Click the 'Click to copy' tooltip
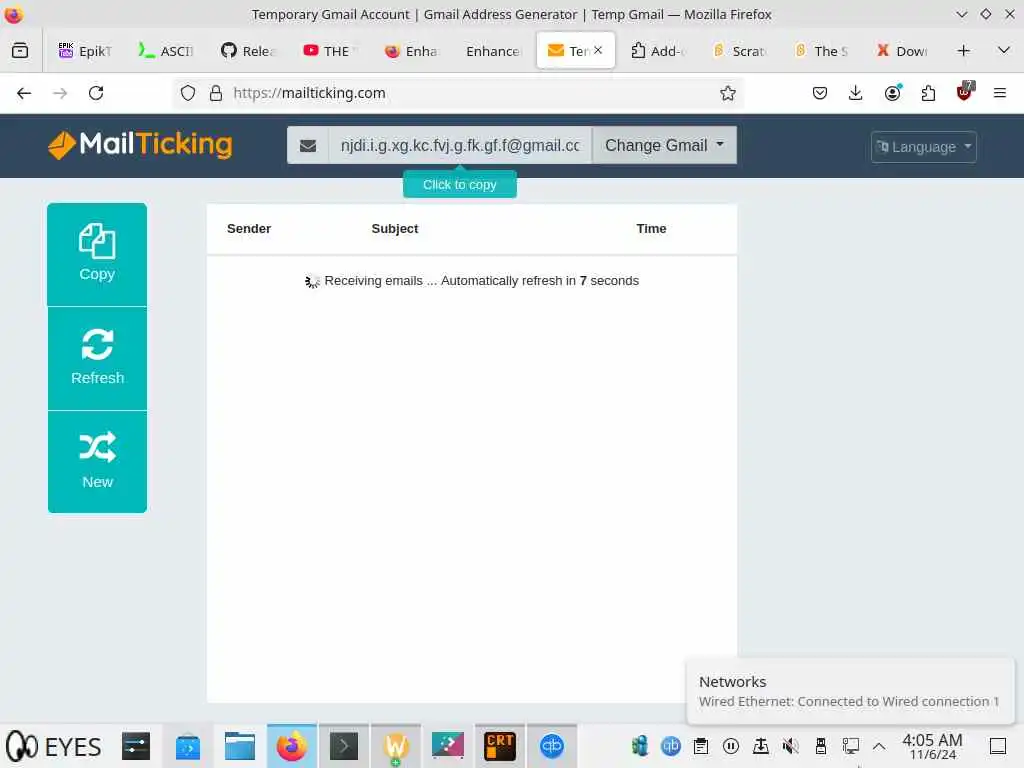Screen dimensions: 1024x768 click(x=460, y=185)
